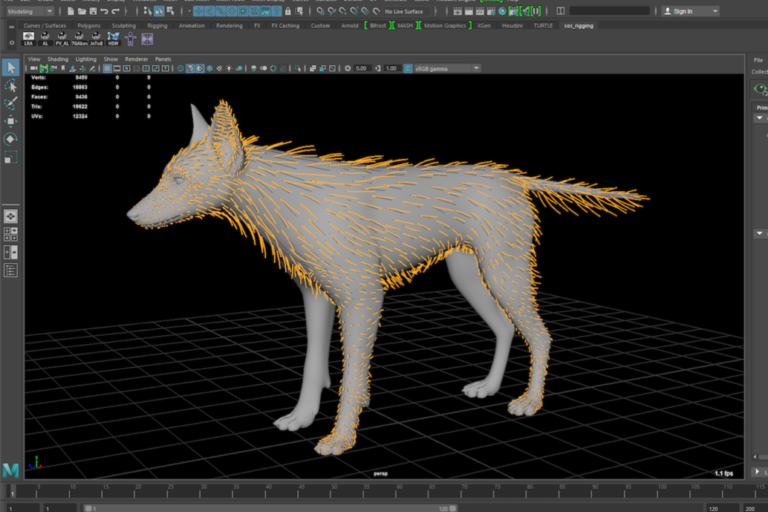Open the Sign In account dropdown

[715, 11]
